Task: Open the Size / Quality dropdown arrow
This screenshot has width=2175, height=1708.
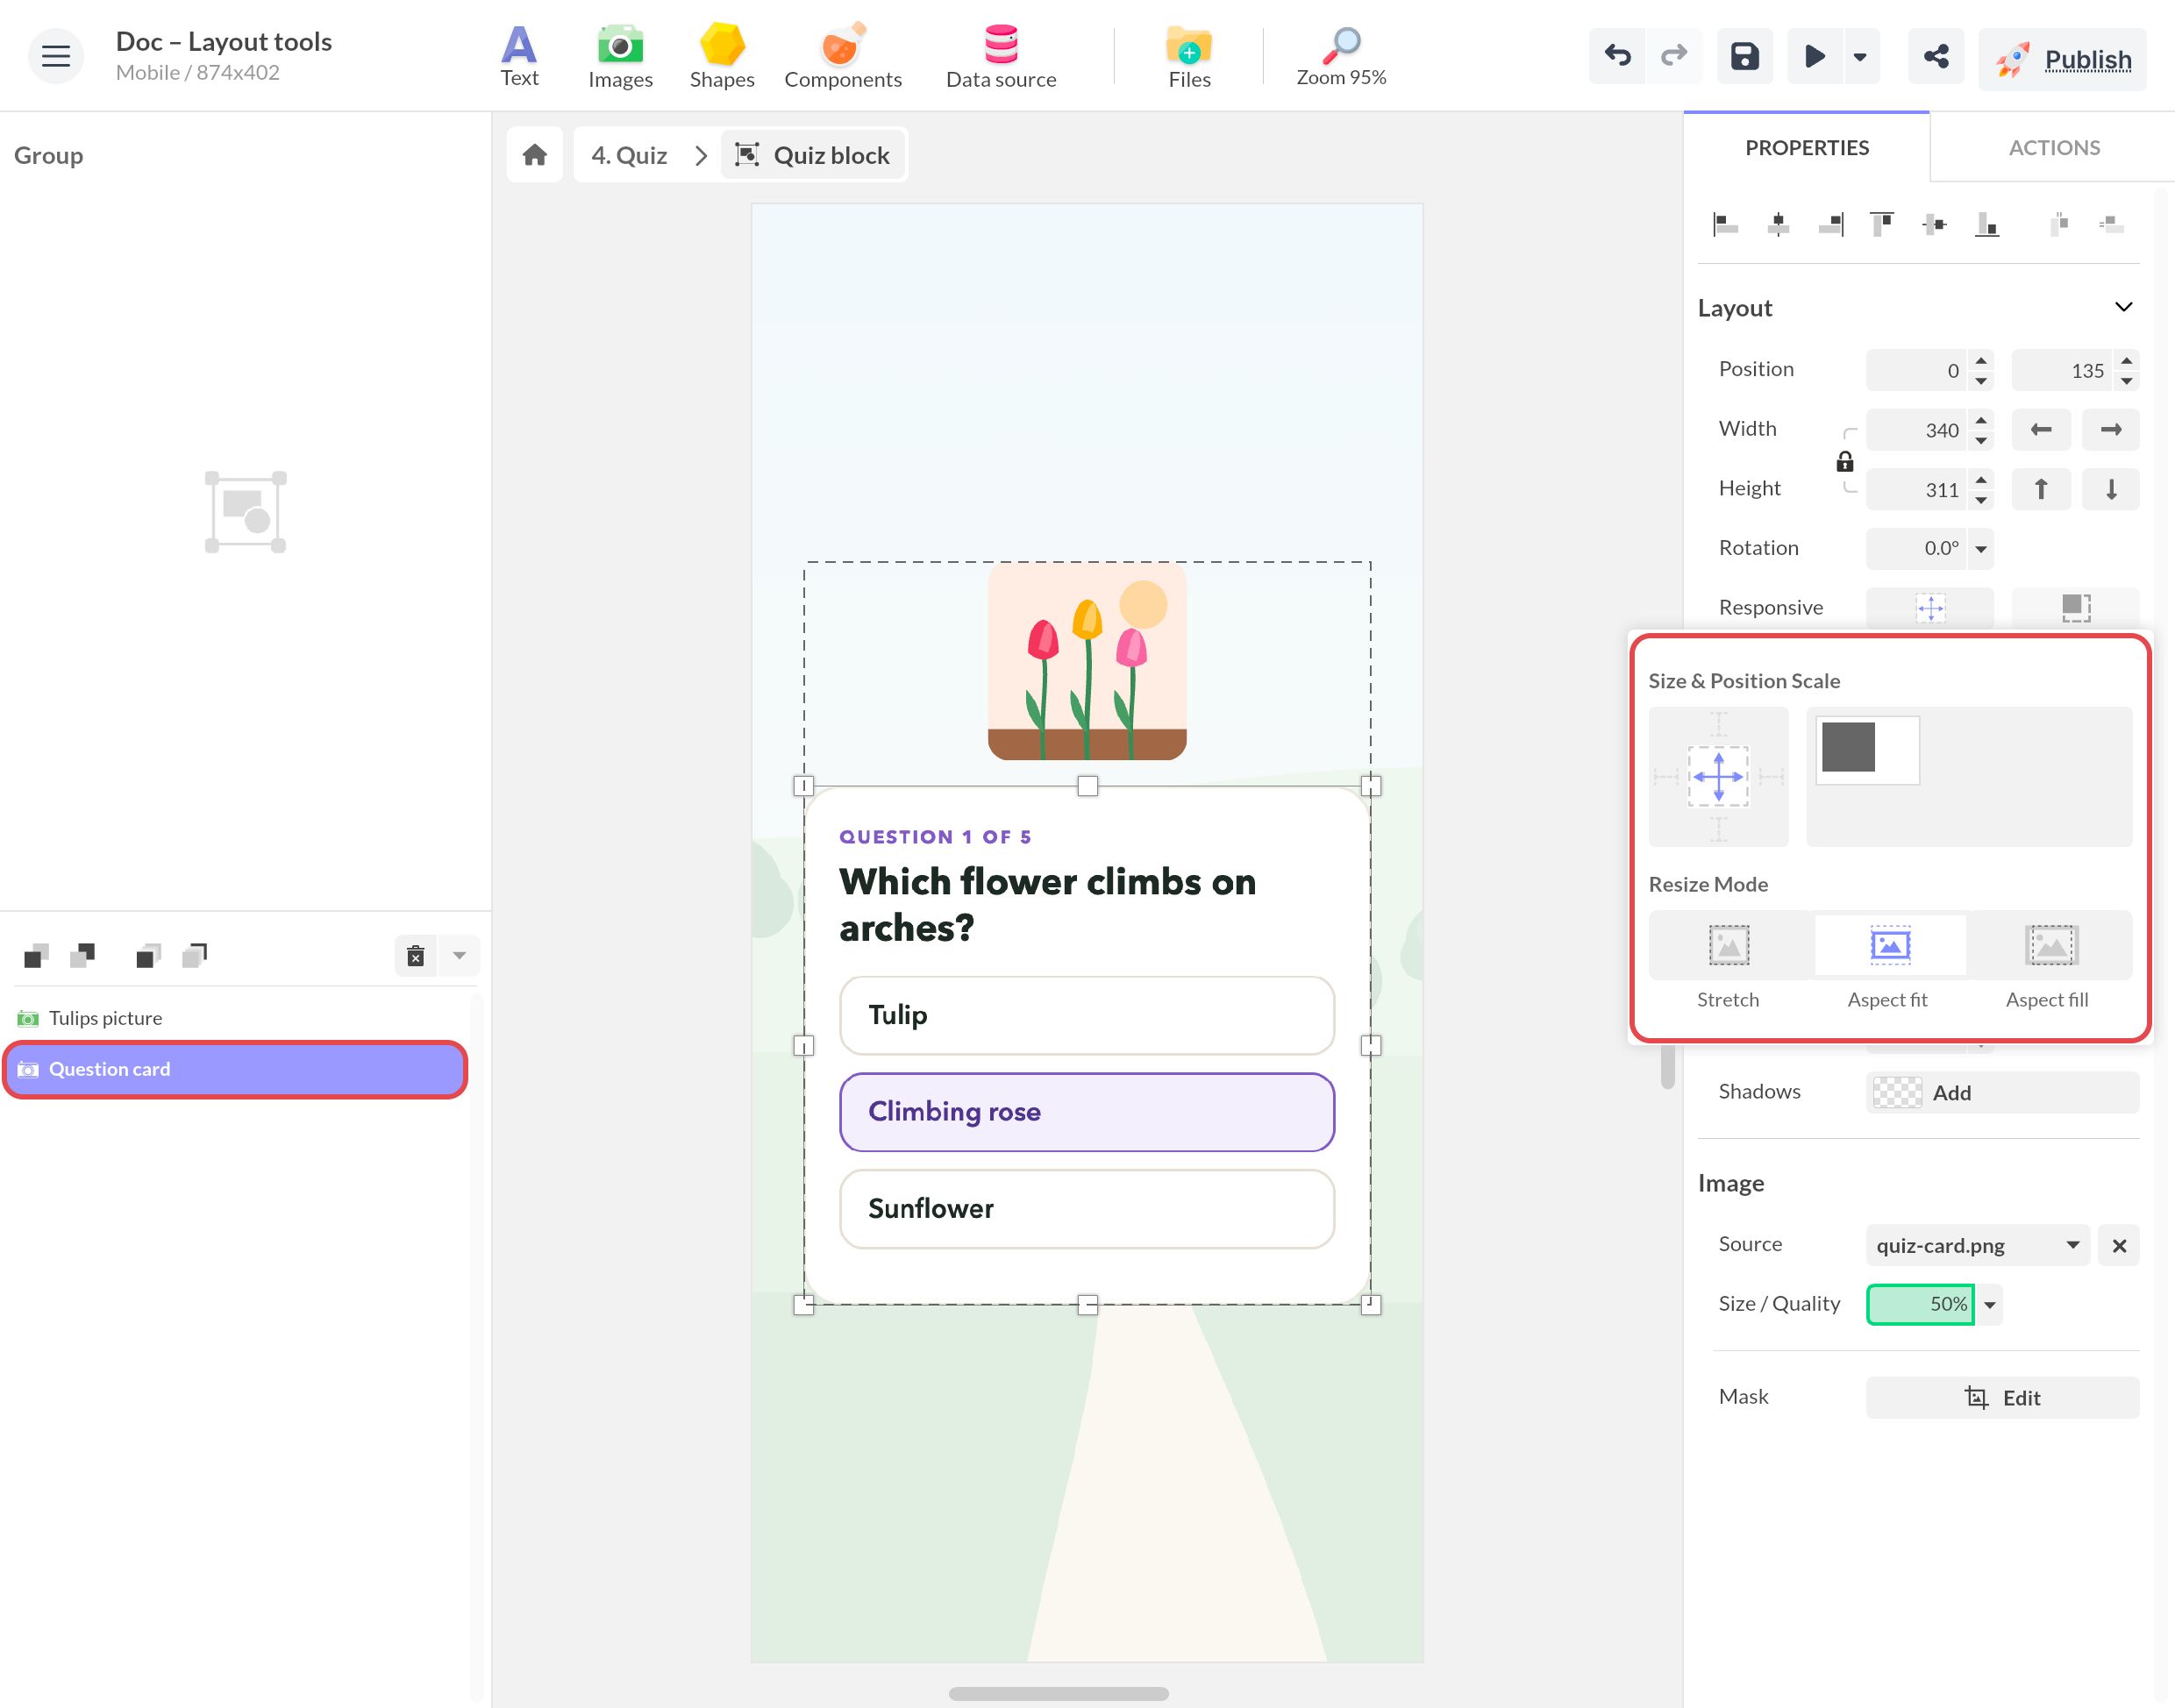Action: [1990, 1304]
